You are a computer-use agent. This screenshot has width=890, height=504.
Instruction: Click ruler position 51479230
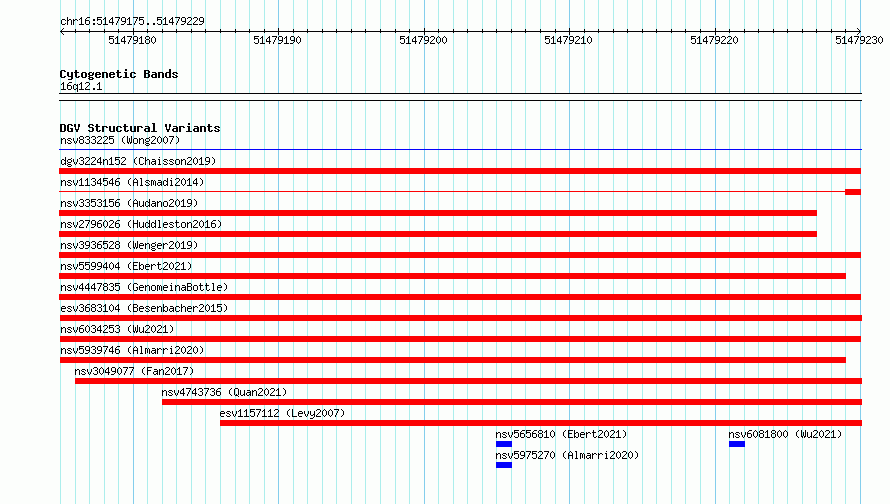(x=859, y=40)
